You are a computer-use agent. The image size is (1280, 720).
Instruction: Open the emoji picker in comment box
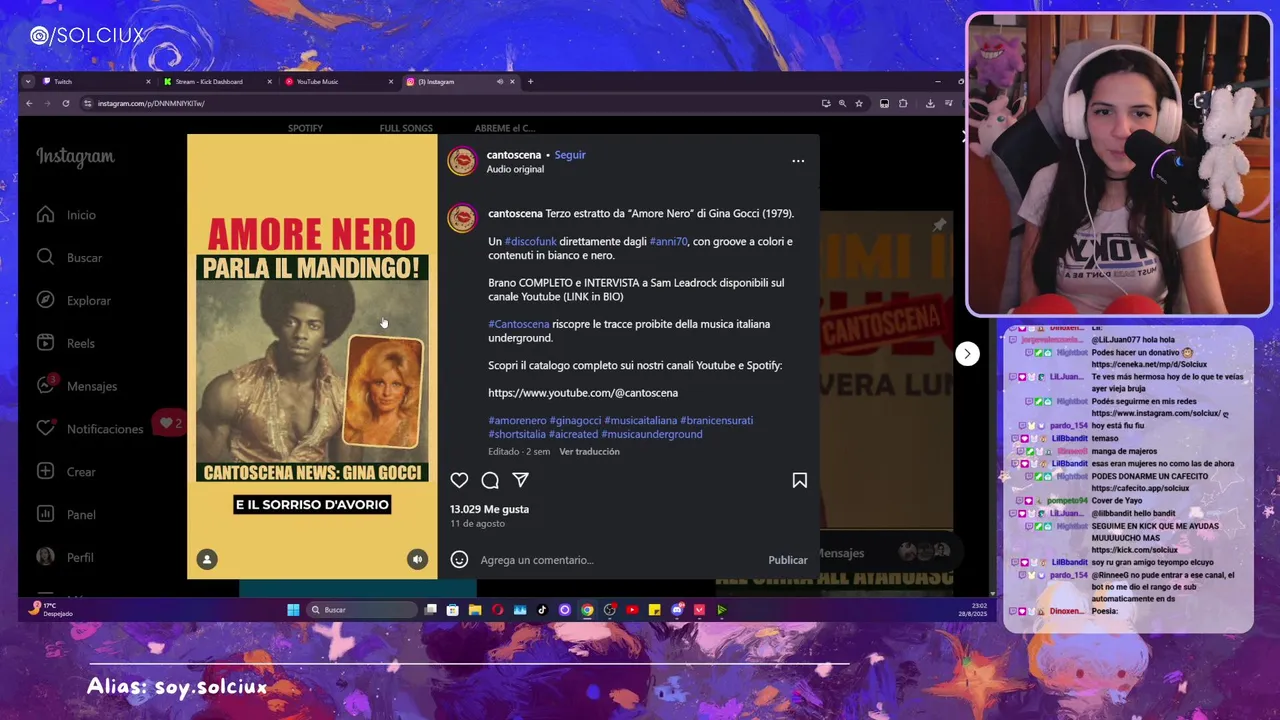(459, 560)
